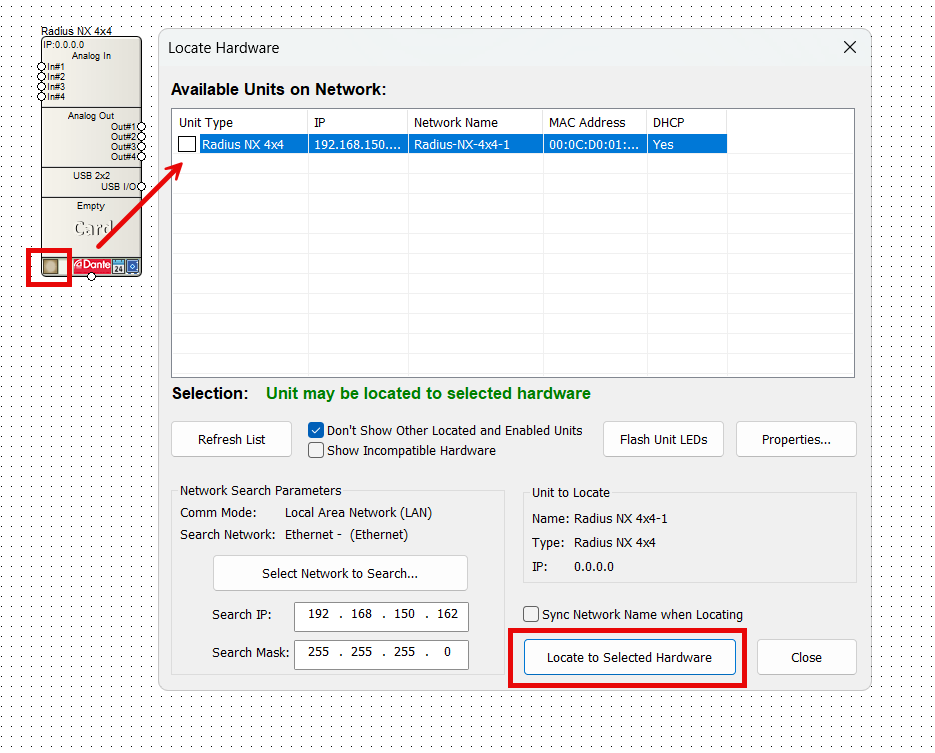This screenshot has height=753, width=935.
Task: Click second octet 168 of Search IP
Action: pos(361,614)
